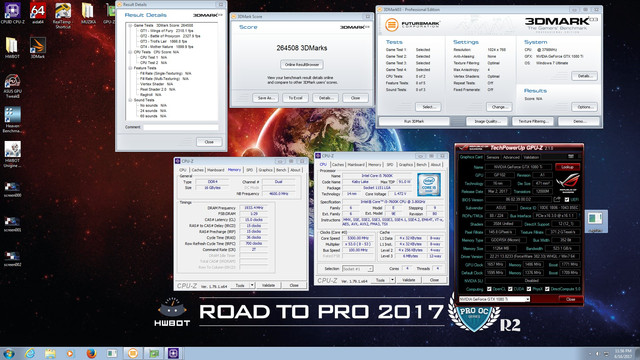Click the Intel Core i5 logo in CPU-Z
The width and height of the screenshot is (640, 360).
pos(429,184)
